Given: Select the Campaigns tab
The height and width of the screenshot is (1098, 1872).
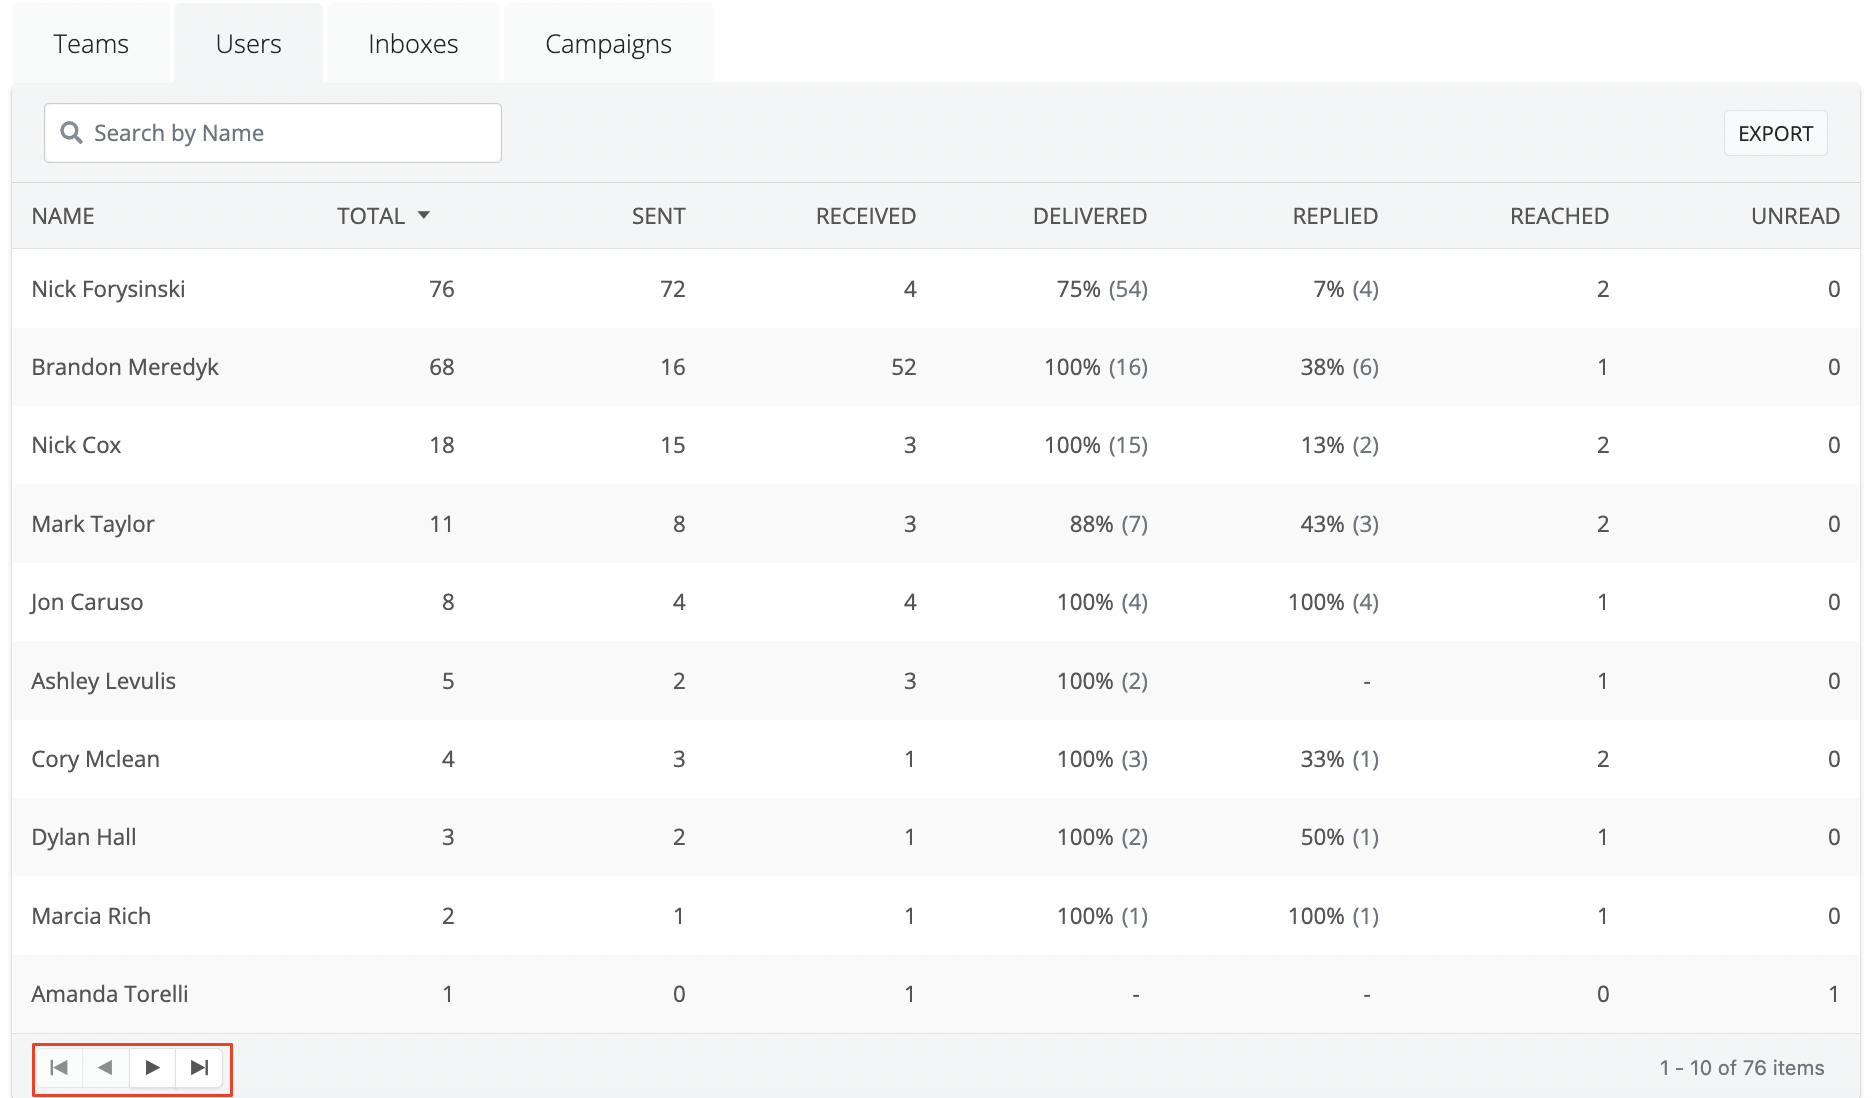Looking at the screenshot, I should [608, 44].
